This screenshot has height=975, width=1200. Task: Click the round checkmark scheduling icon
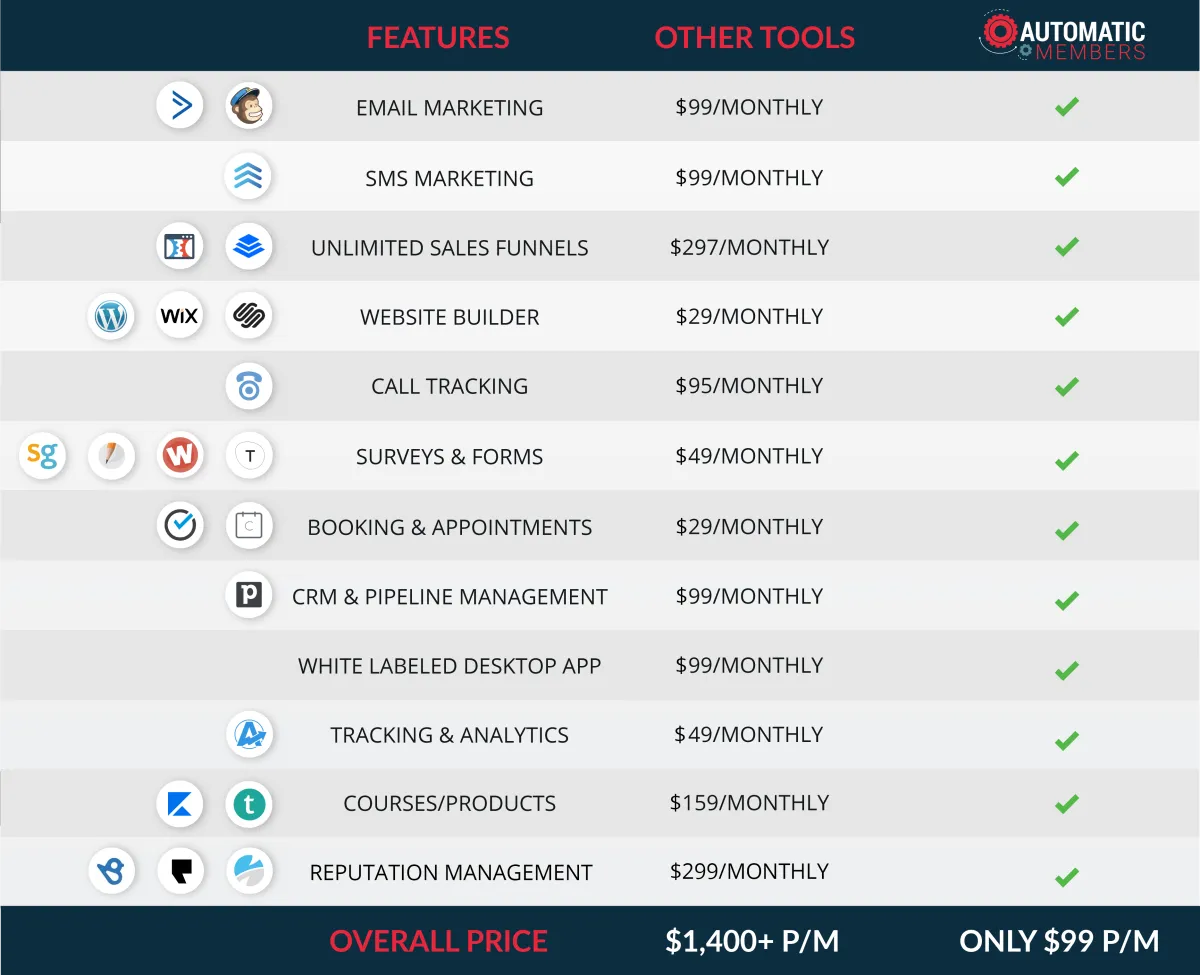(180, 525)
